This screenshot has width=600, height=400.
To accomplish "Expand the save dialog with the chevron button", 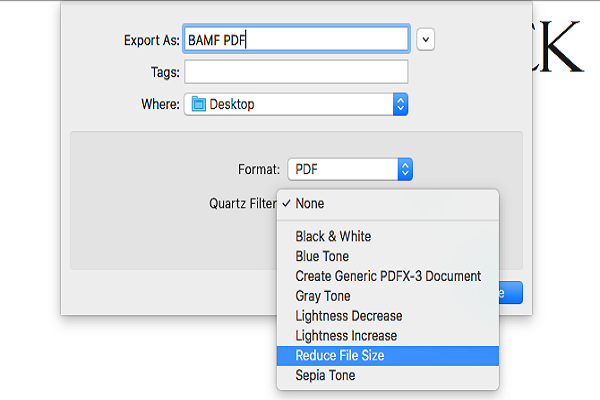I will [426, 39].
